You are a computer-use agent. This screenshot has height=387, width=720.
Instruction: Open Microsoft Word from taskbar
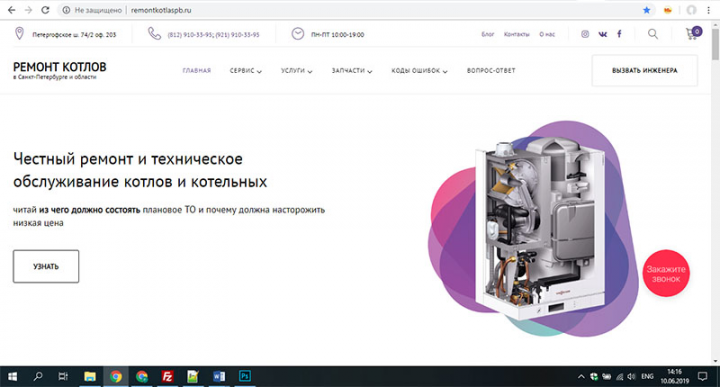click(x=219, y=376)
